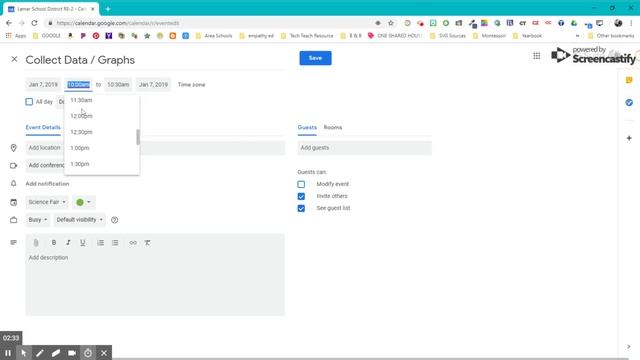Open the Yearbook bookmark folder
640x360 pixels.
click(527, 36)
